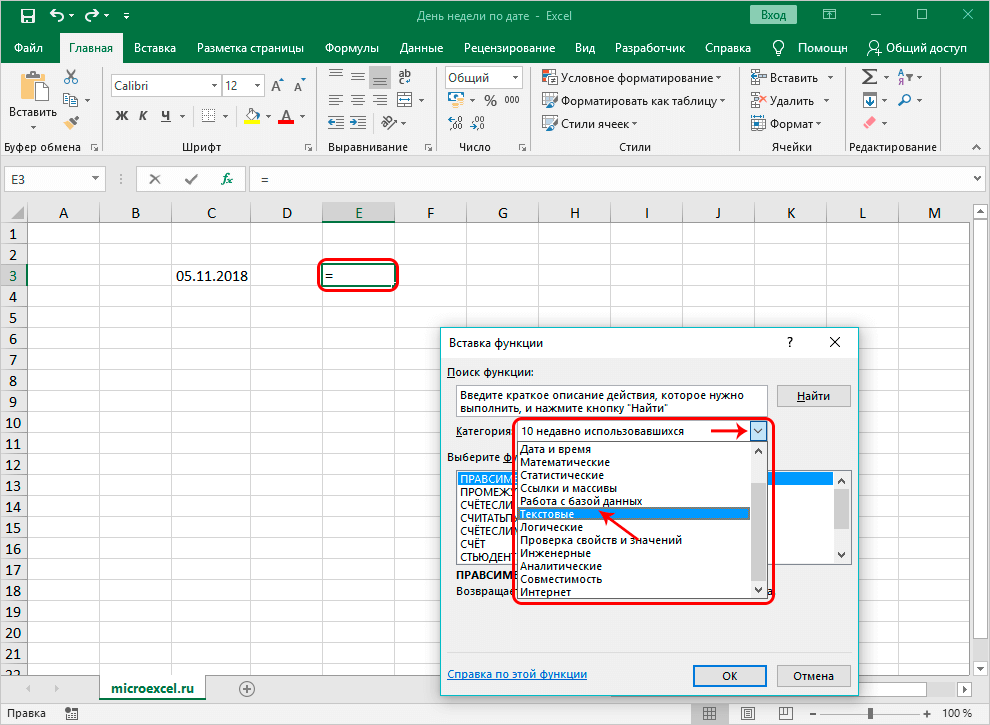Save the workbook with the floppy icon
This screenshot has width=990, height=725.
click(28, 16)
